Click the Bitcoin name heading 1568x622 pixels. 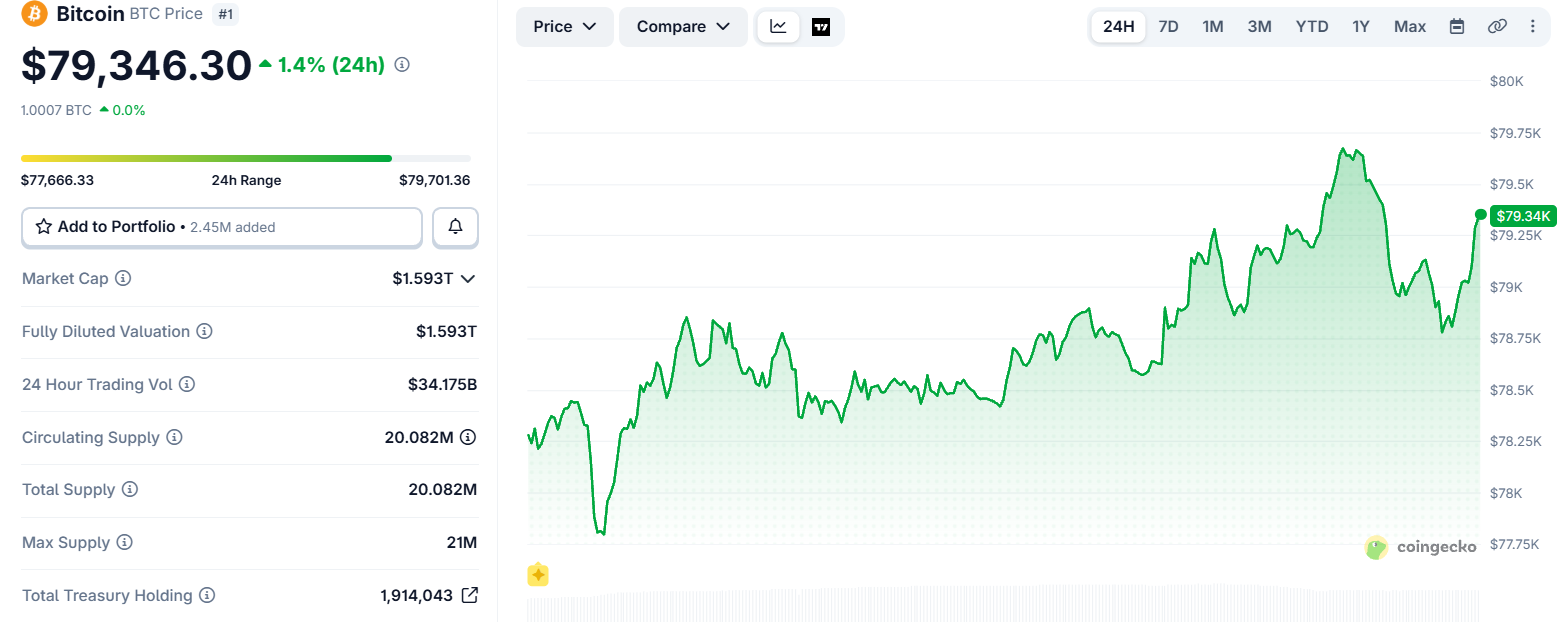pos(90,14)
